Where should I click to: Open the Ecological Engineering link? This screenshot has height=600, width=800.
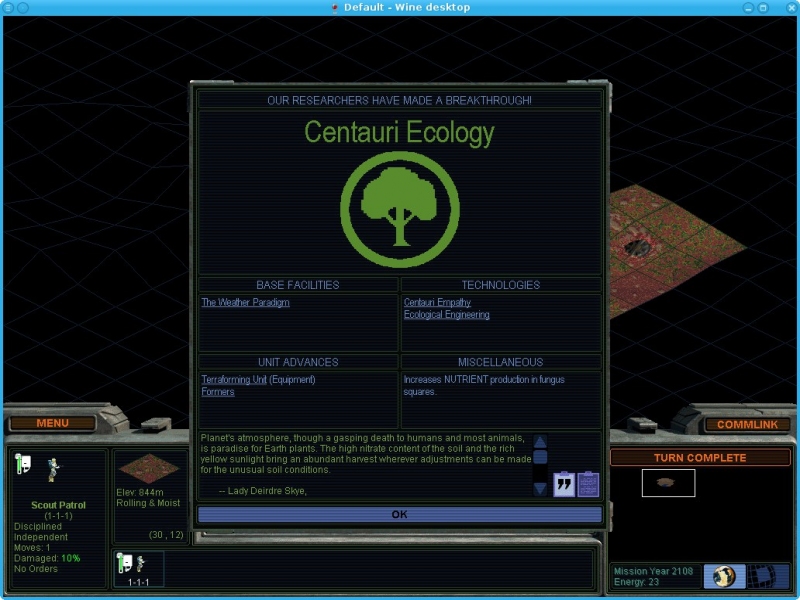(446, 314)
